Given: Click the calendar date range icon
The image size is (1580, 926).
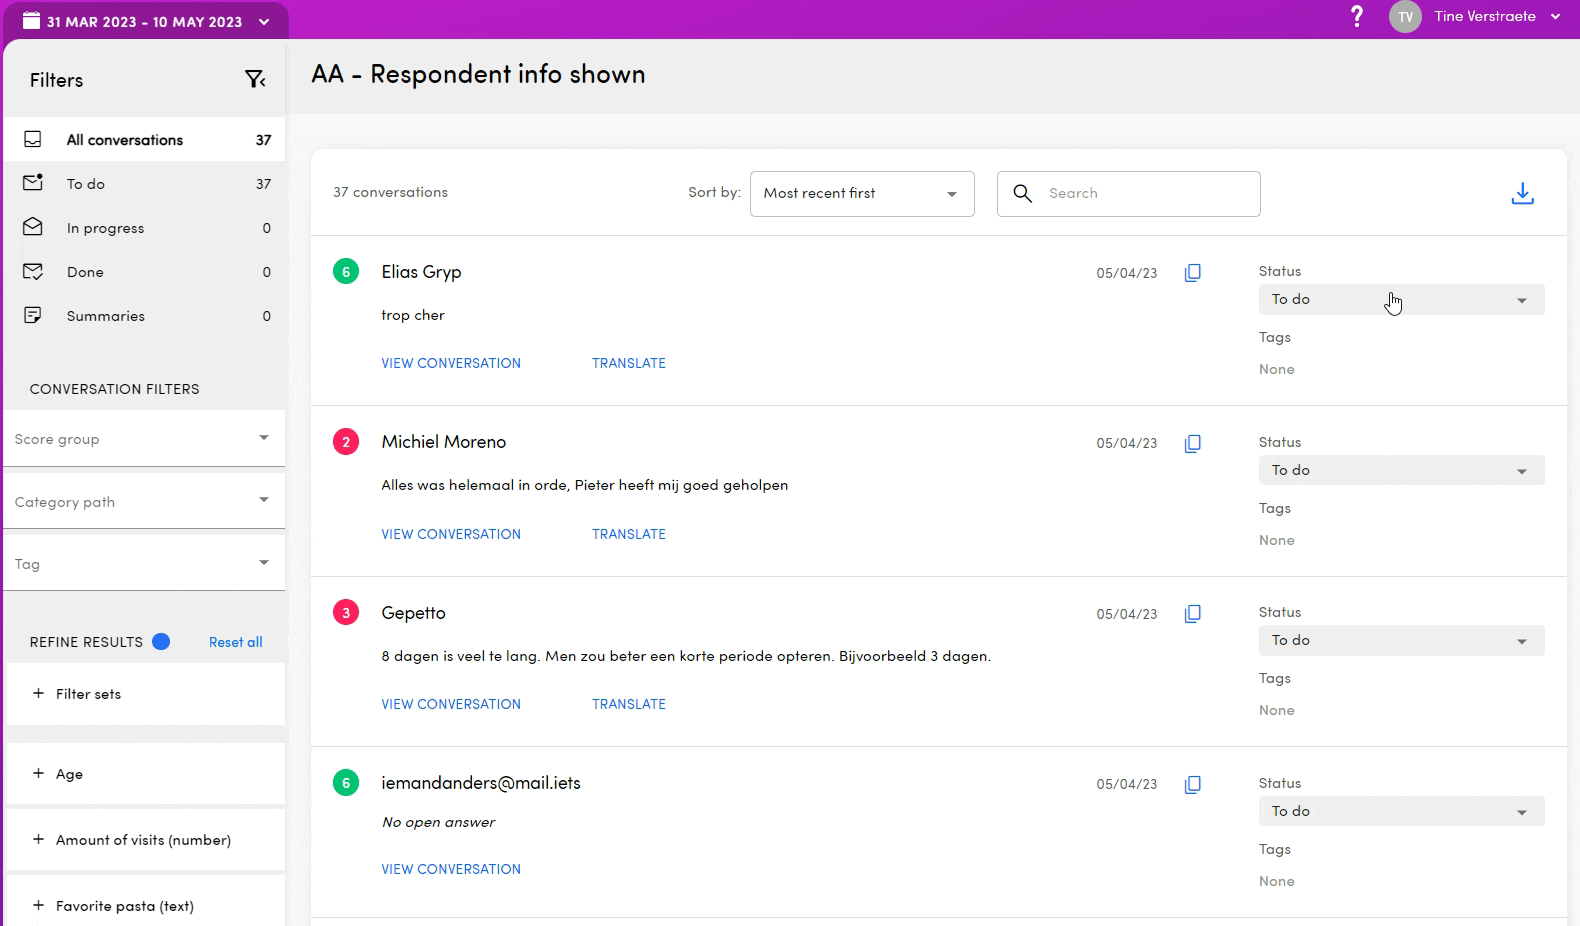Looking at the screenshot, I should 32,21.
